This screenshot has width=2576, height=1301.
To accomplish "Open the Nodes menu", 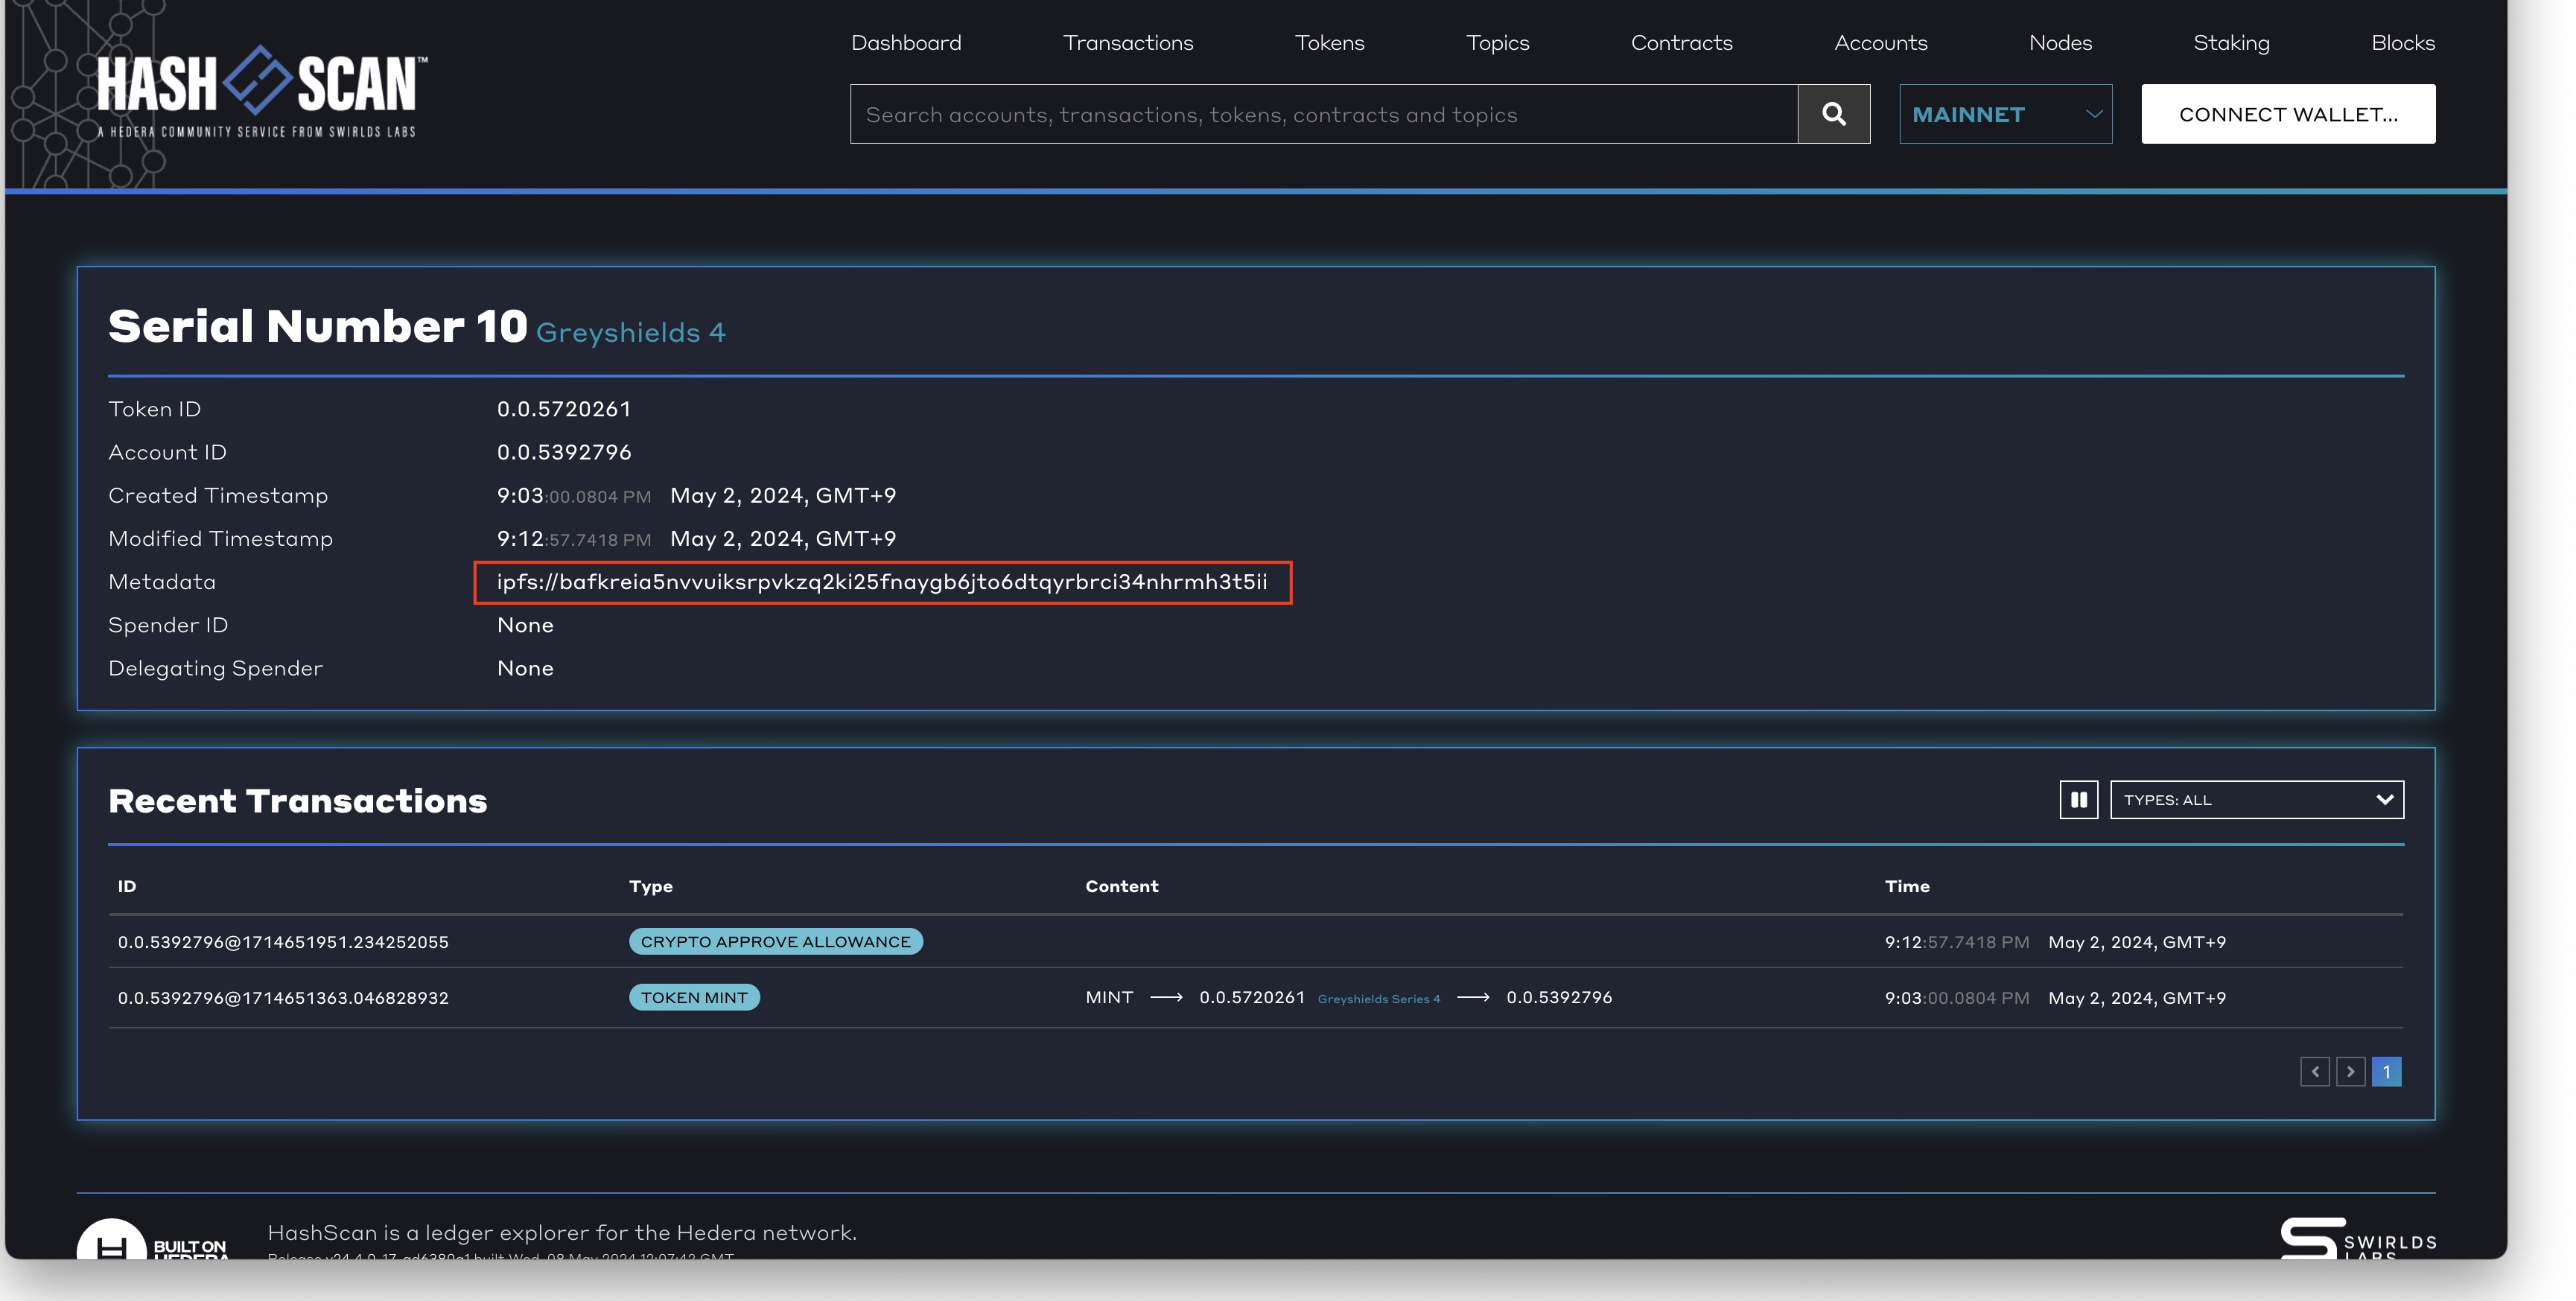I will (2060, 42).
